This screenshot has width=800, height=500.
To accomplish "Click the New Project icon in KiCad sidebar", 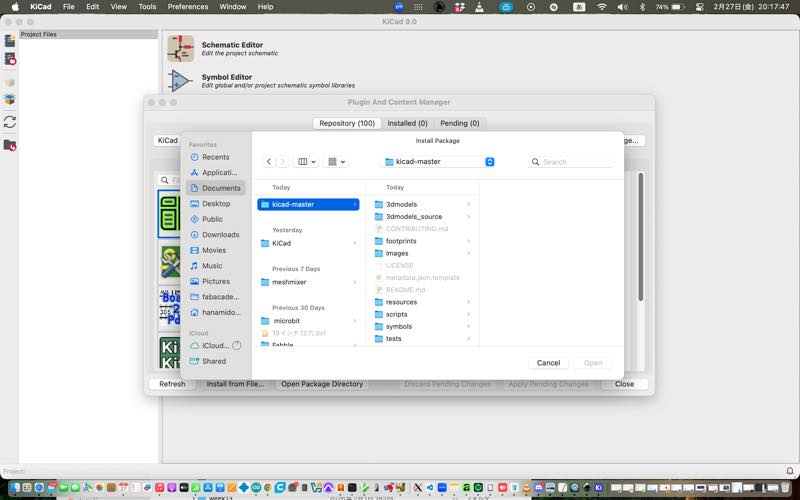I will click(10, 41).
